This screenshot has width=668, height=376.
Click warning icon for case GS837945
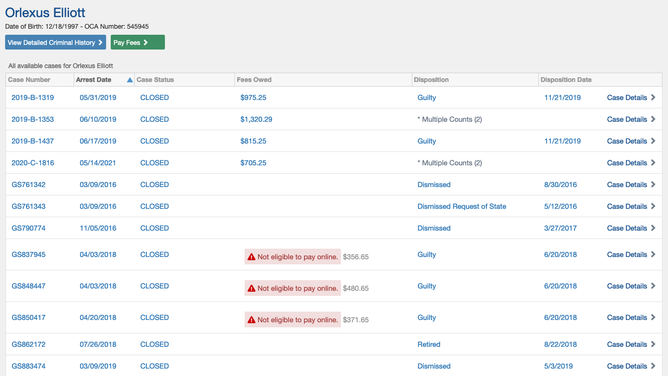click(251, 257)
